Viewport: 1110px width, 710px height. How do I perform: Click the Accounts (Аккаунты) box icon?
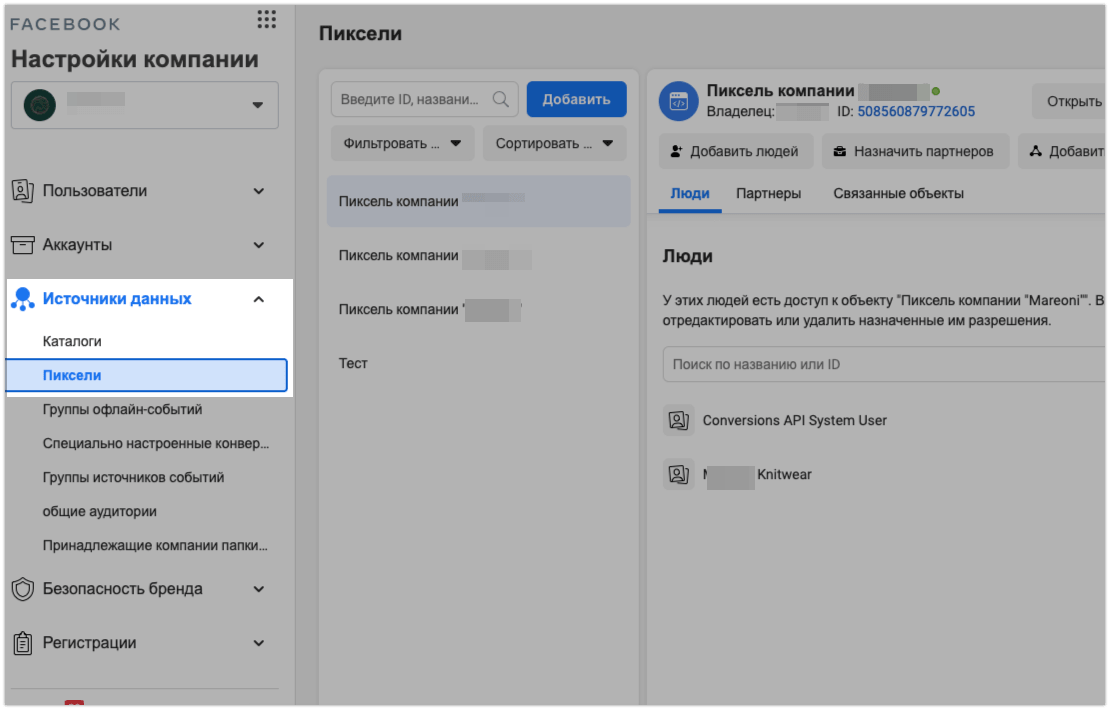(22, 245)
